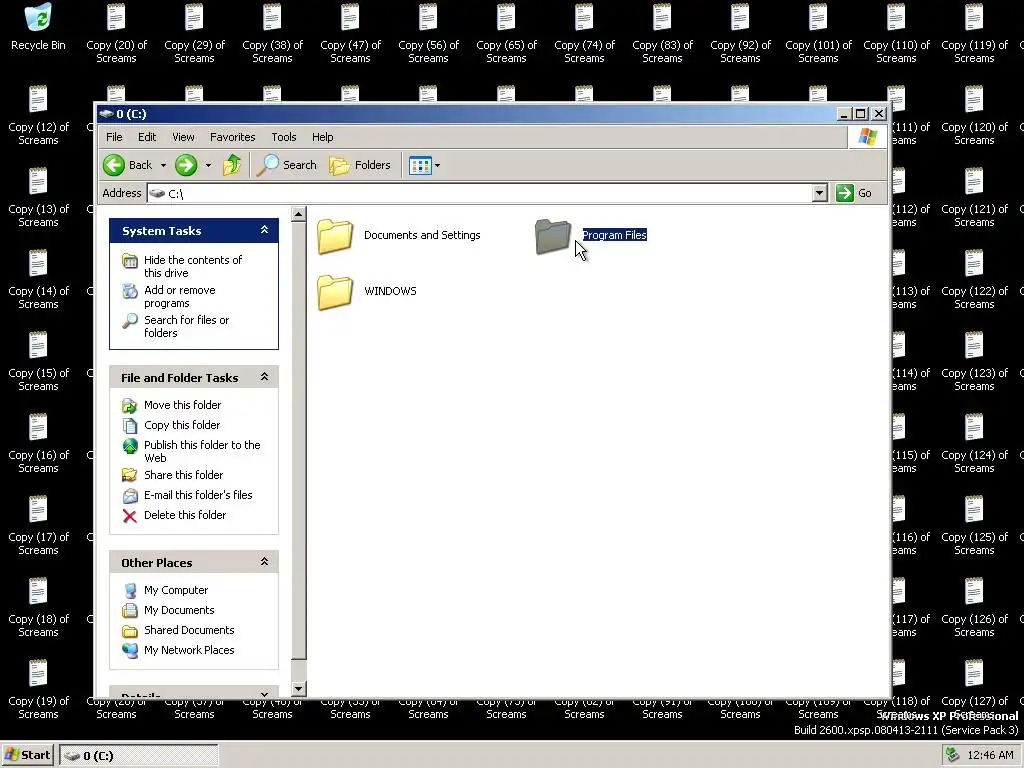This screenshot has width=1024, height=768.
Task: Click Copy this folder
Action: click(182, 425)
